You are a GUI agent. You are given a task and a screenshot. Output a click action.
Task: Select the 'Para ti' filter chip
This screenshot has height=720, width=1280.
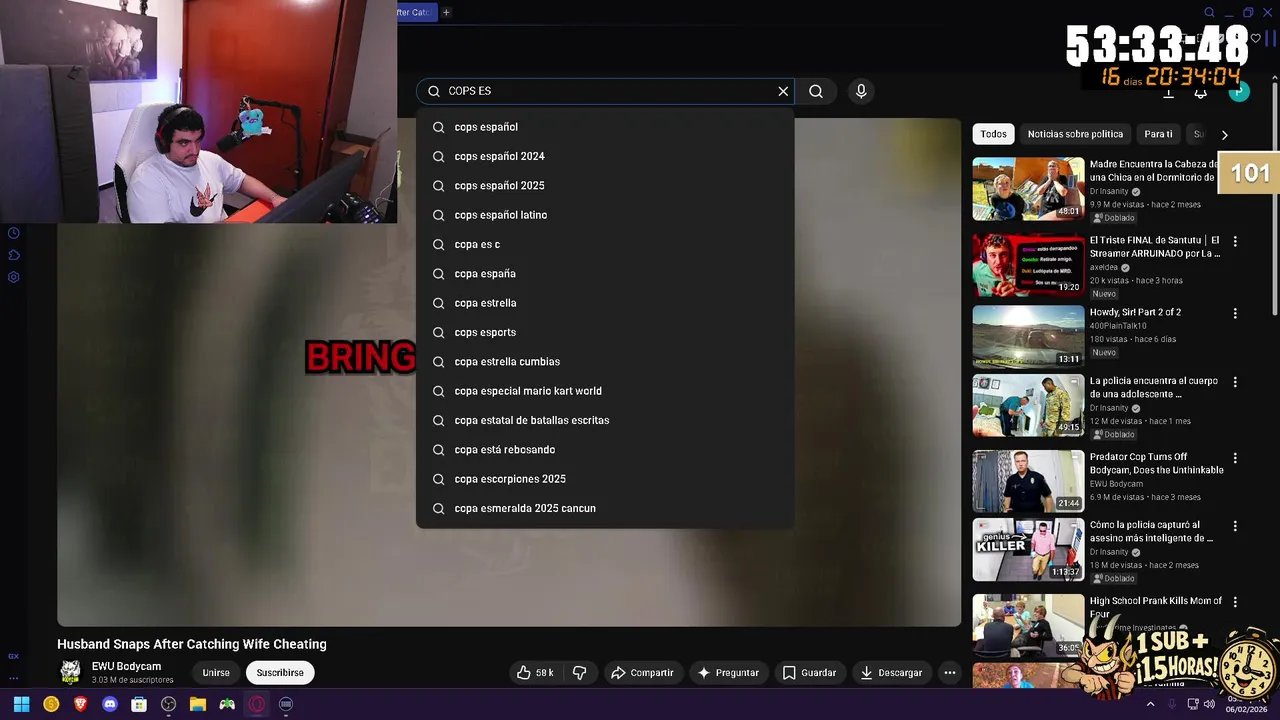pyautogui.click(x=1158, y=134)
